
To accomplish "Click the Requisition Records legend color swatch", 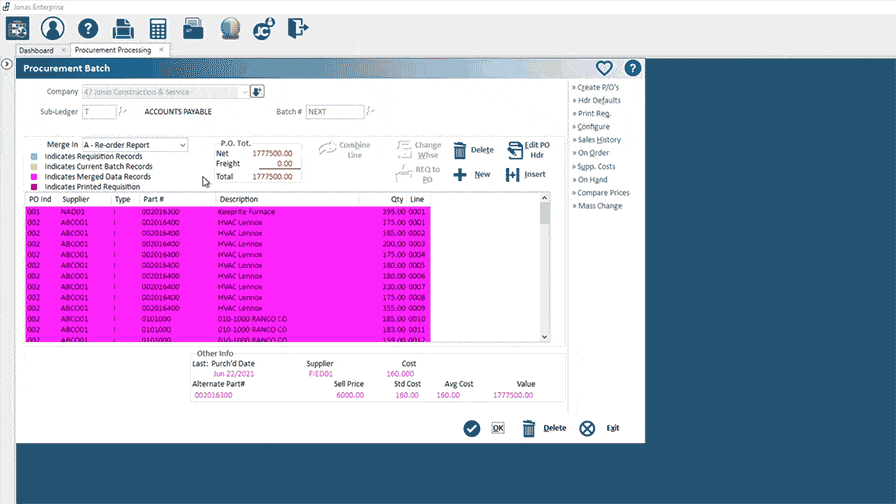I will (x=34, y=156).
